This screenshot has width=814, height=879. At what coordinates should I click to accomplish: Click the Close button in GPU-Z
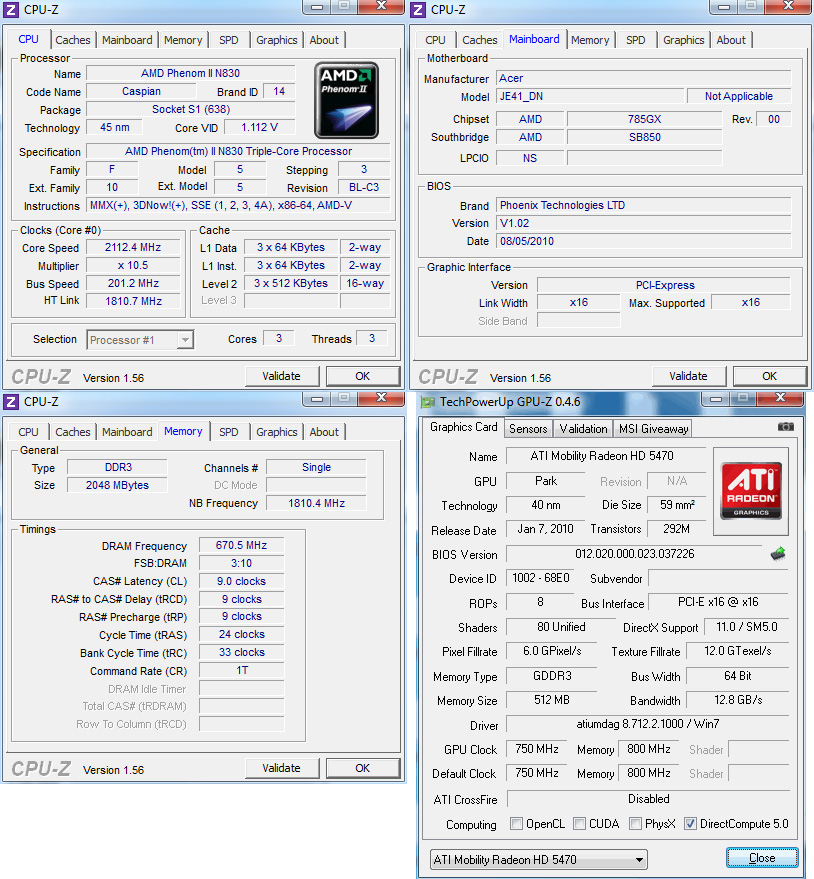(762, 858)
